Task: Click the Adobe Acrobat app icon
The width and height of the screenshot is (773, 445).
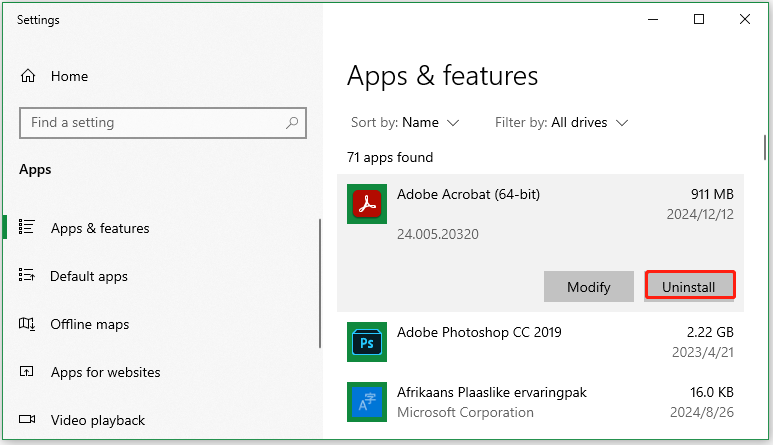Action: click(366, 204)
